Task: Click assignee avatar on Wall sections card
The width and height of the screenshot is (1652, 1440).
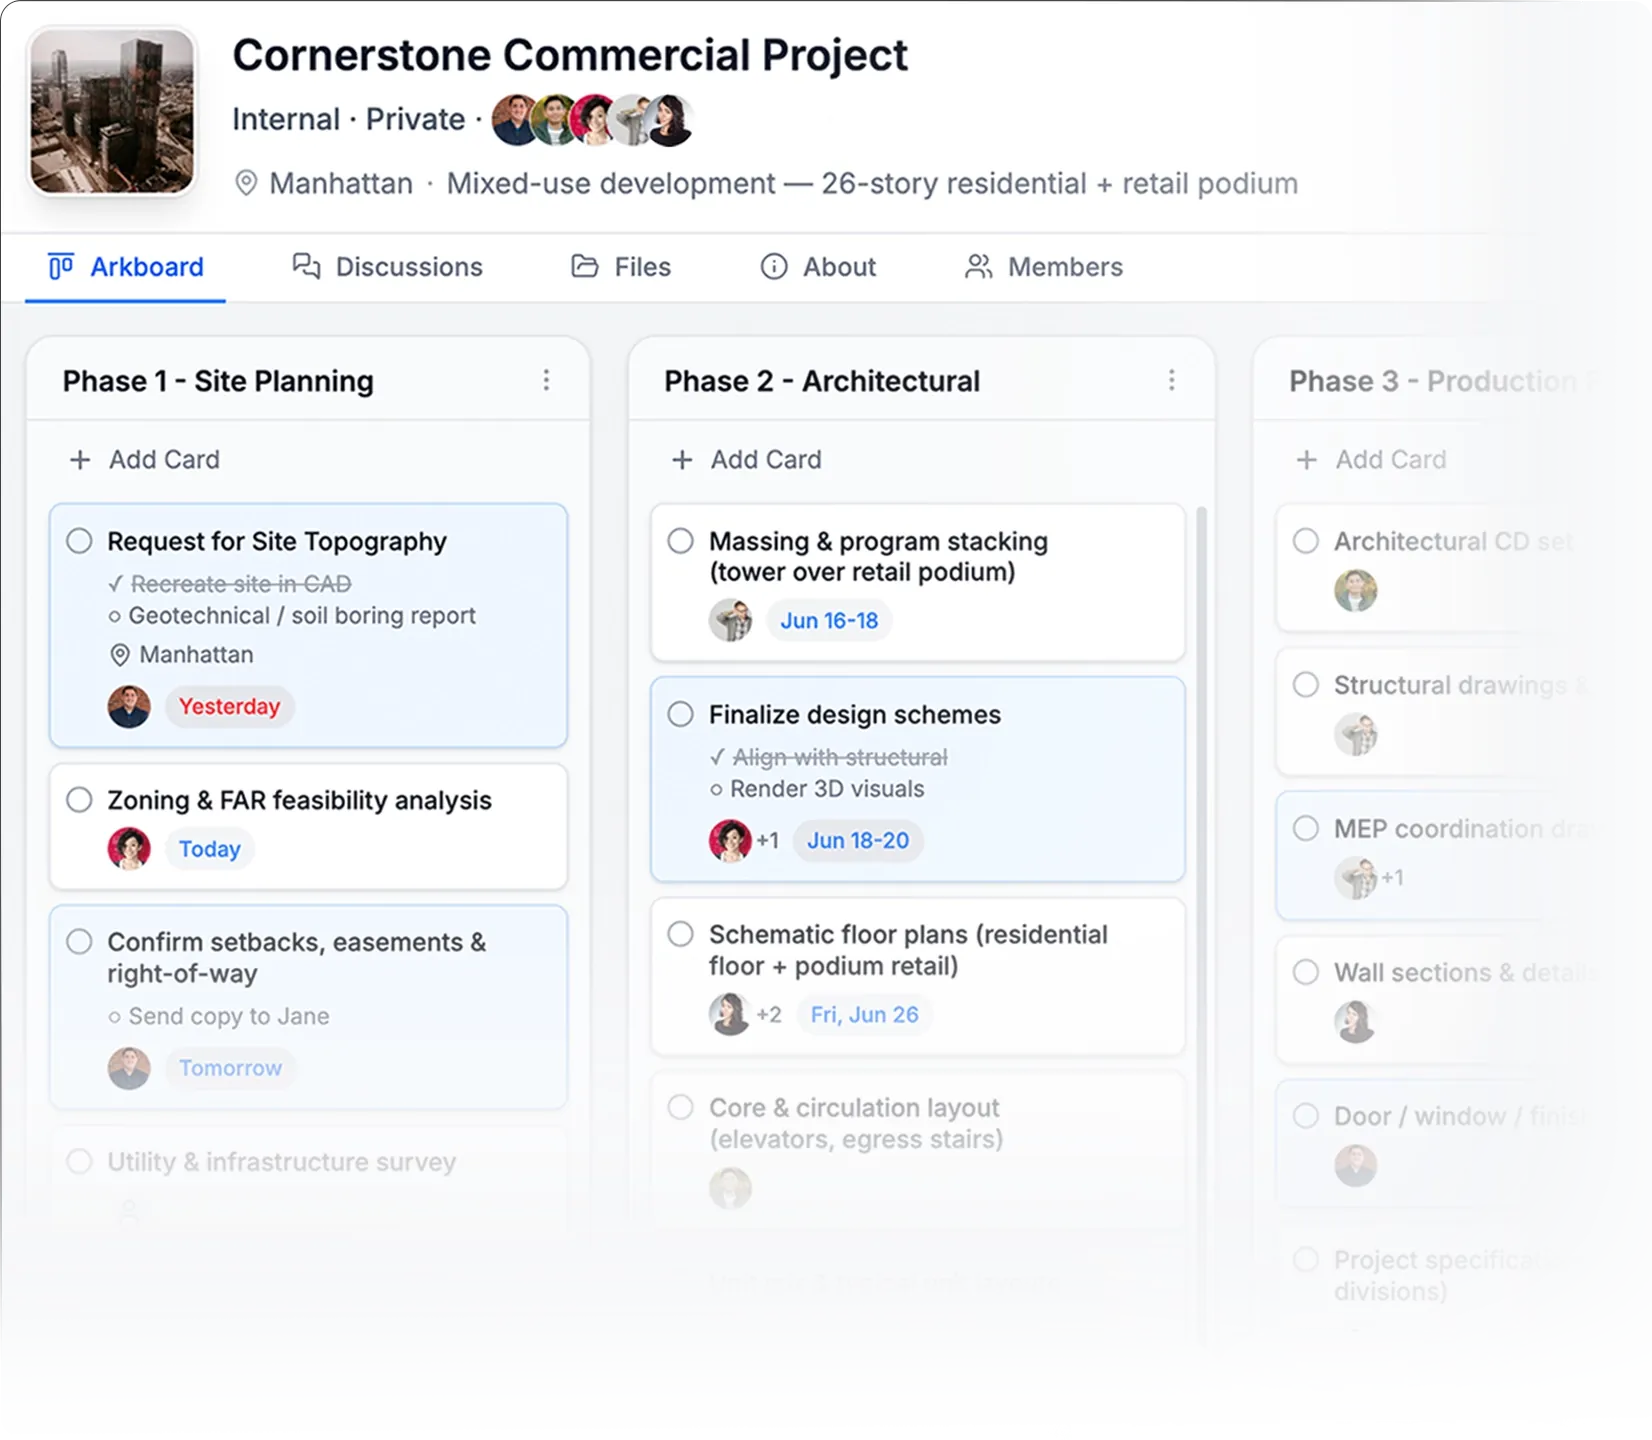Action: pyautogui.click(x=1356, y=1022)
